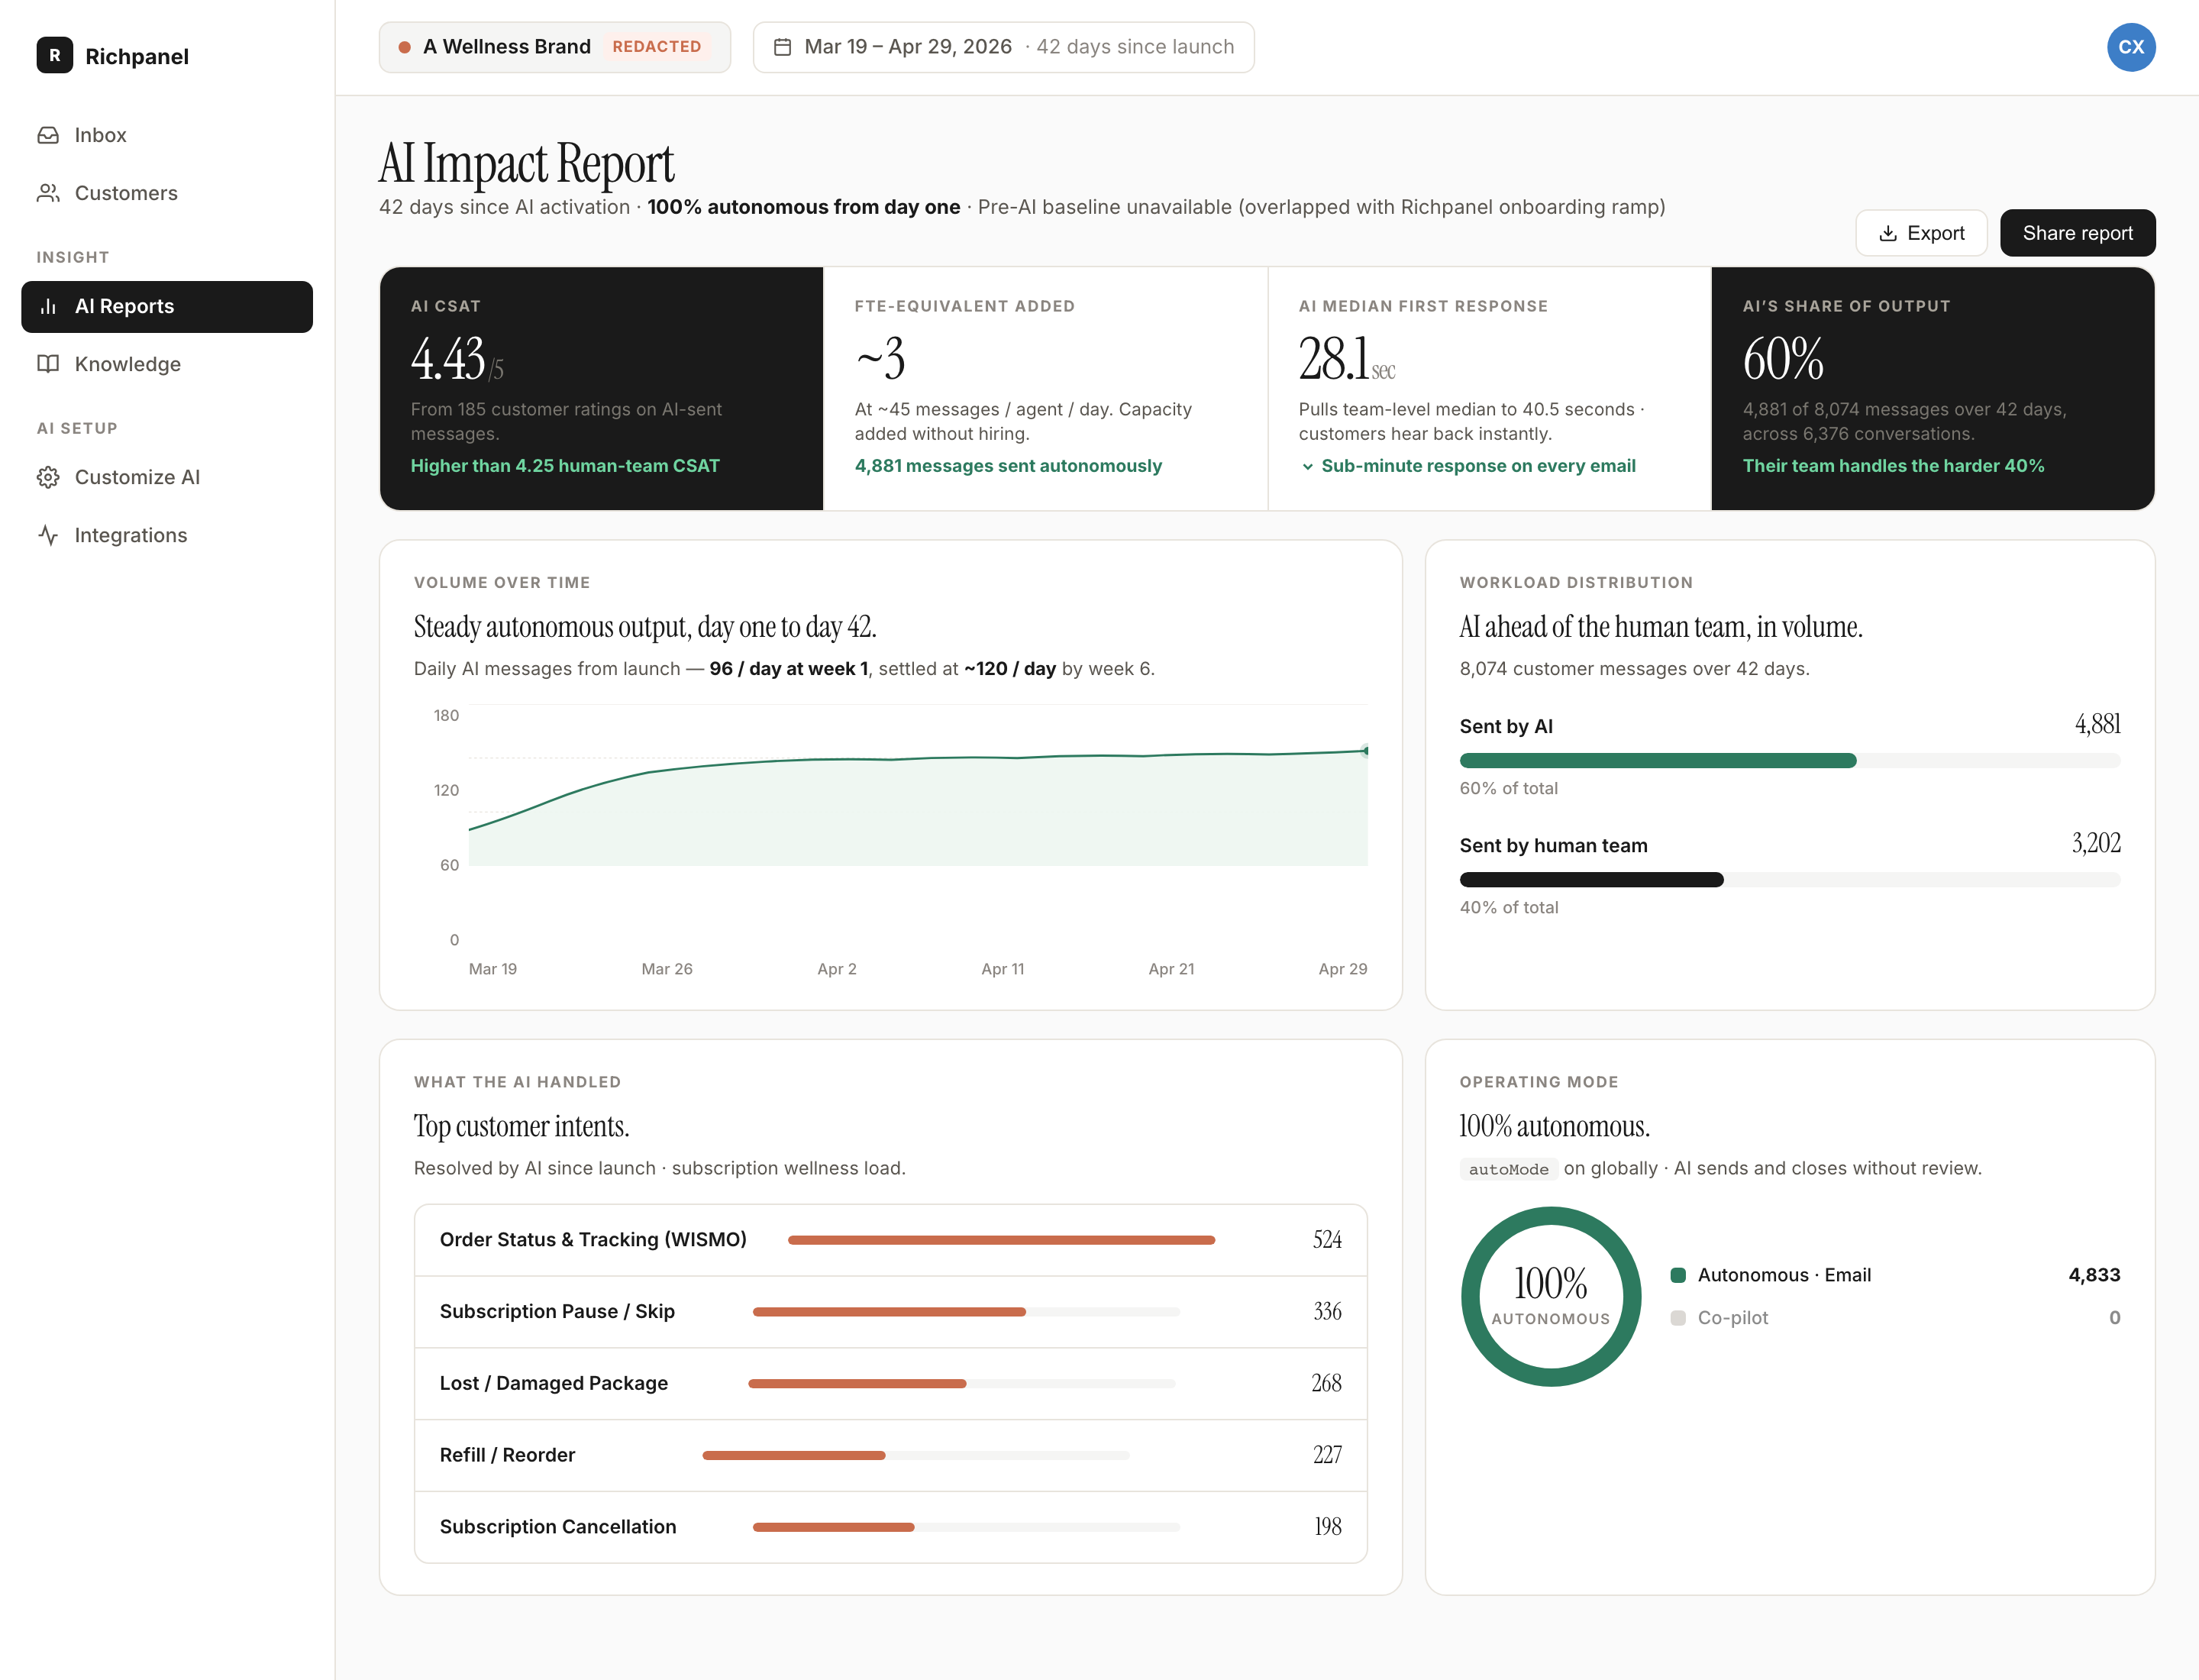Click the AI Median First Response card
Image resolution: width=2199 pixels, height=1680 pixels.
[x=1489, y=388]
